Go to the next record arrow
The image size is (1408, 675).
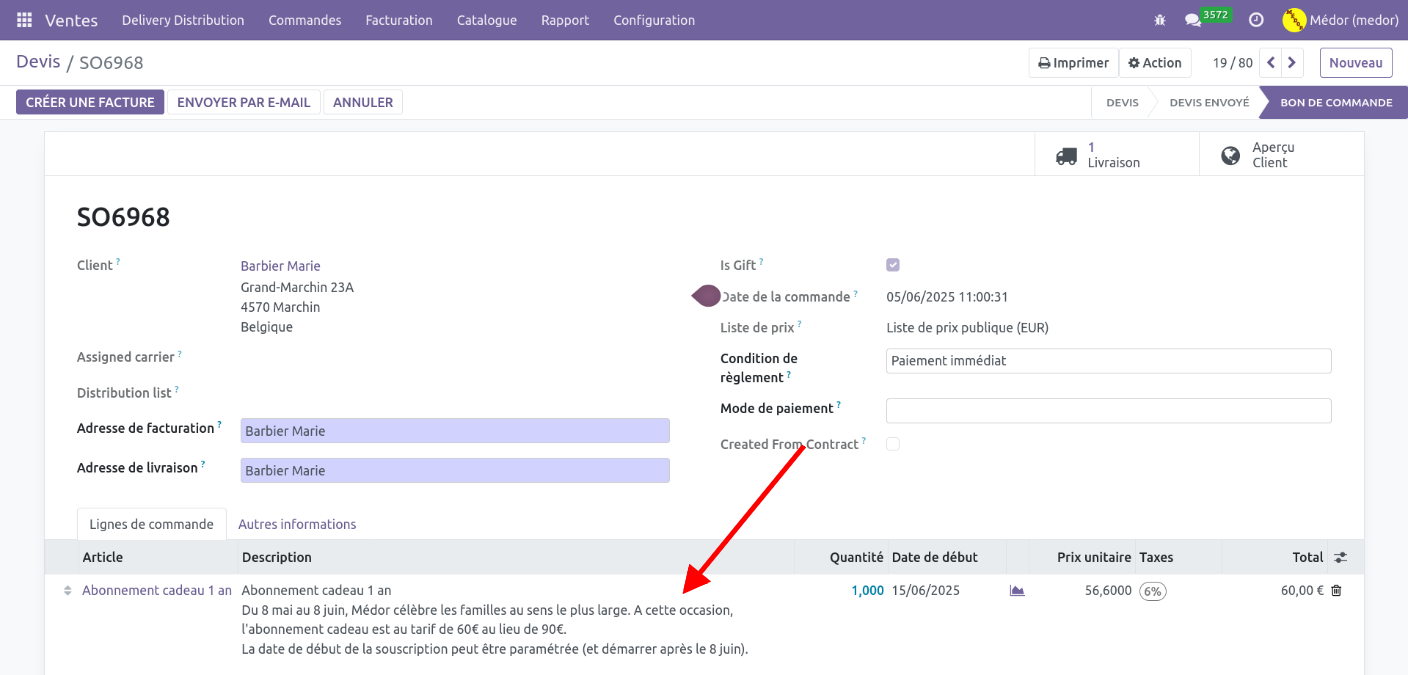(x=1292, y=63)
